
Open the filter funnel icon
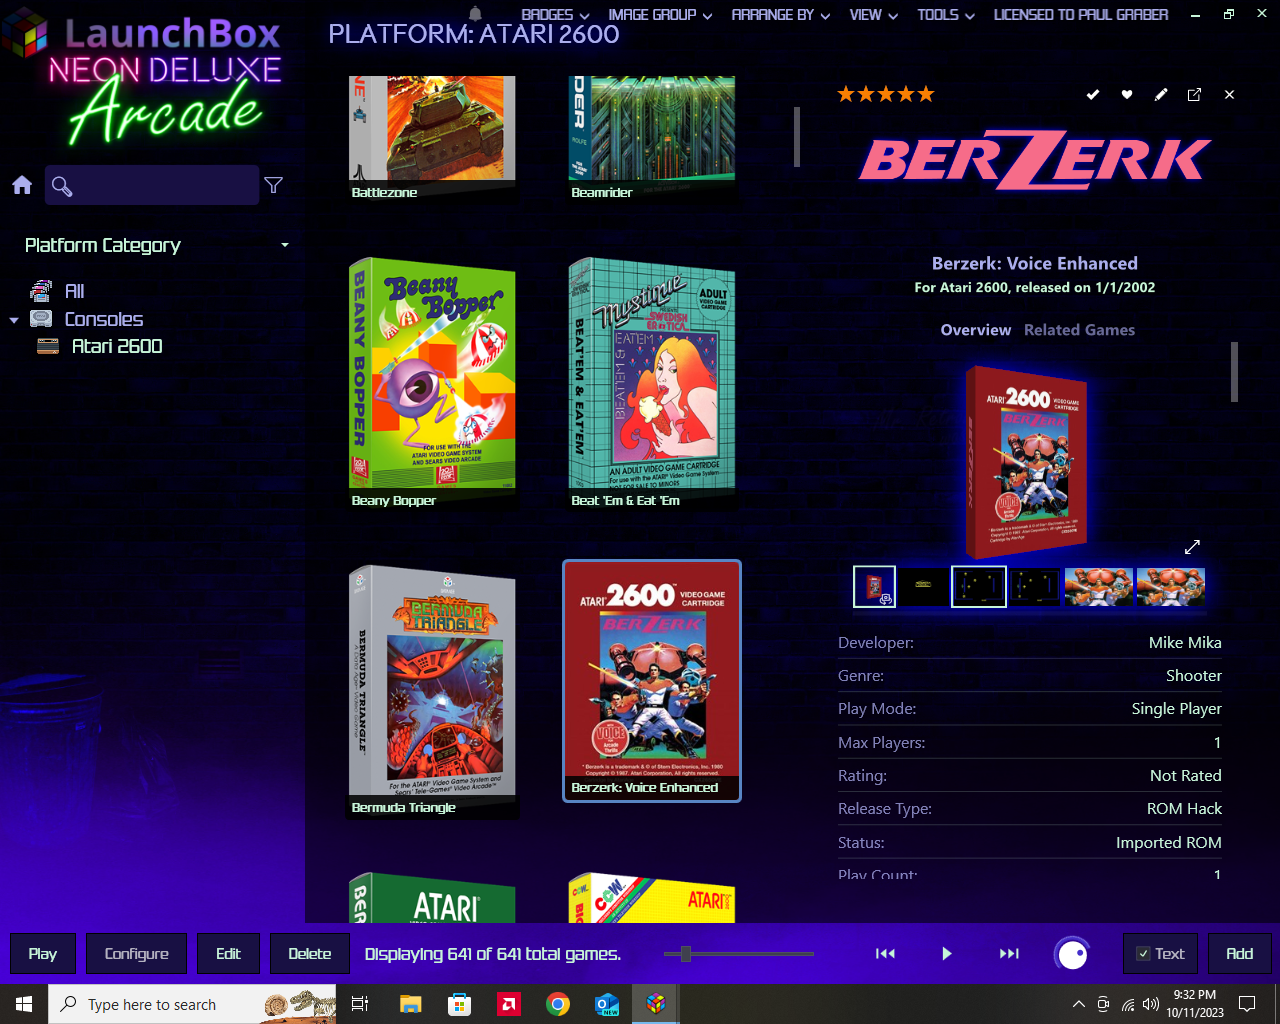click(x=273, y=185)
